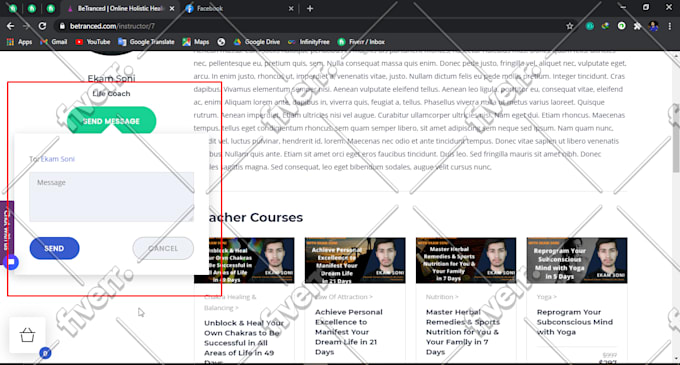Open the Google Drive bookmark
This screenshot has height=365, width=680.
[256, 42]
